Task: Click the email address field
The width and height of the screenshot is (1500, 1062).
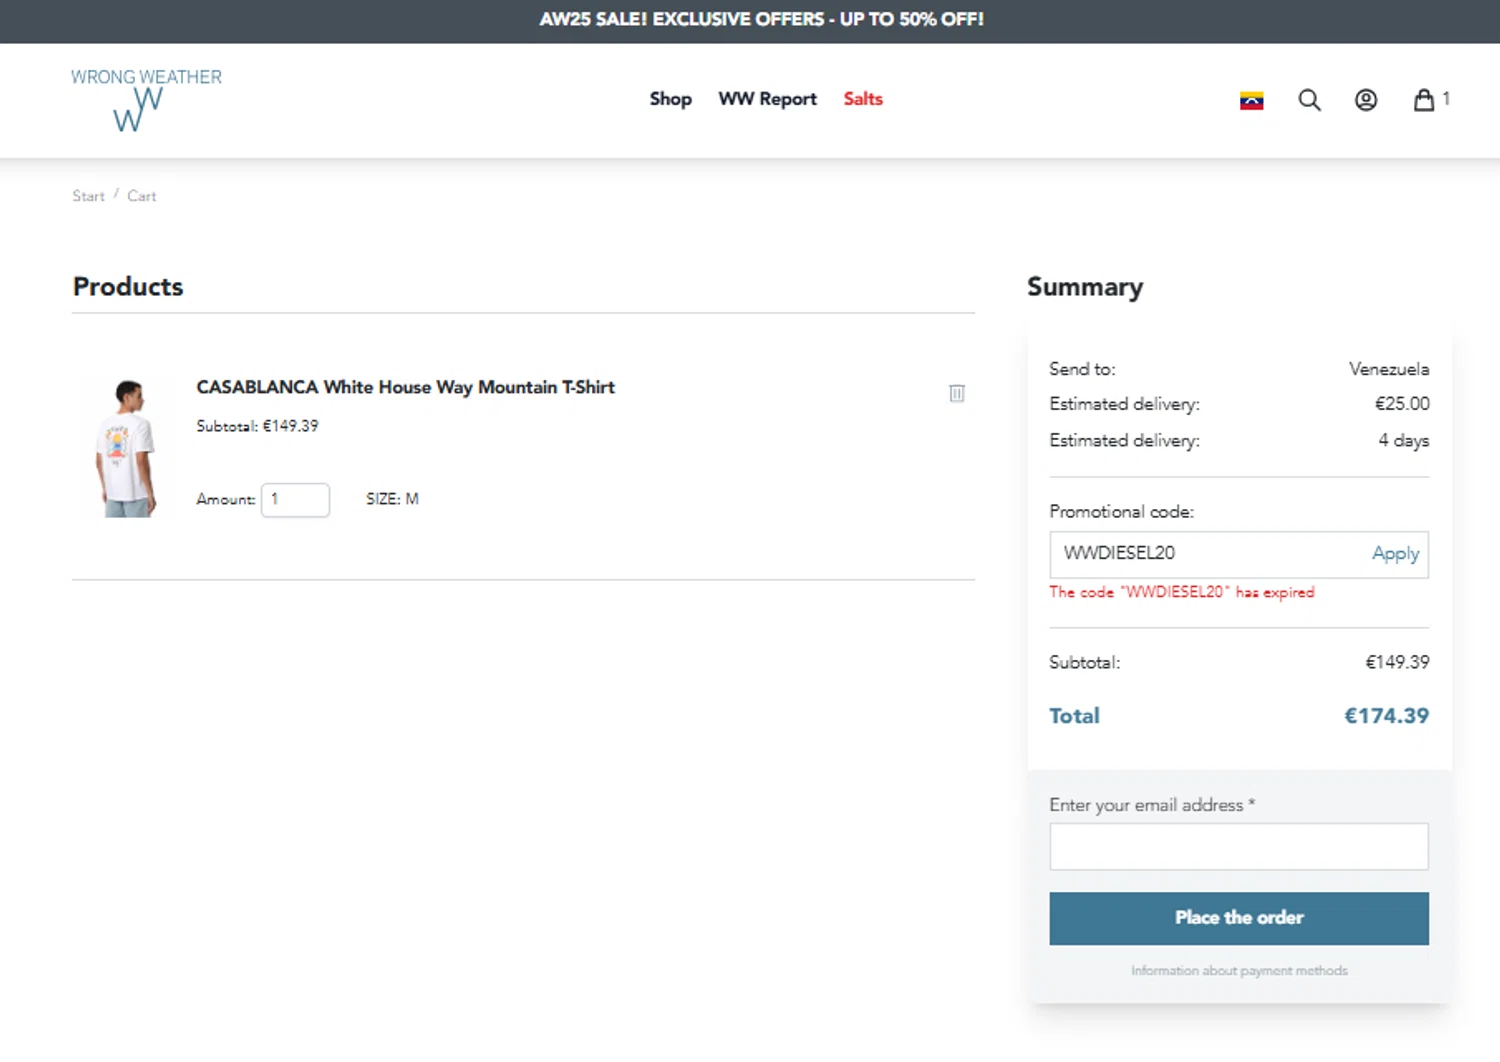Action: 1238,847
